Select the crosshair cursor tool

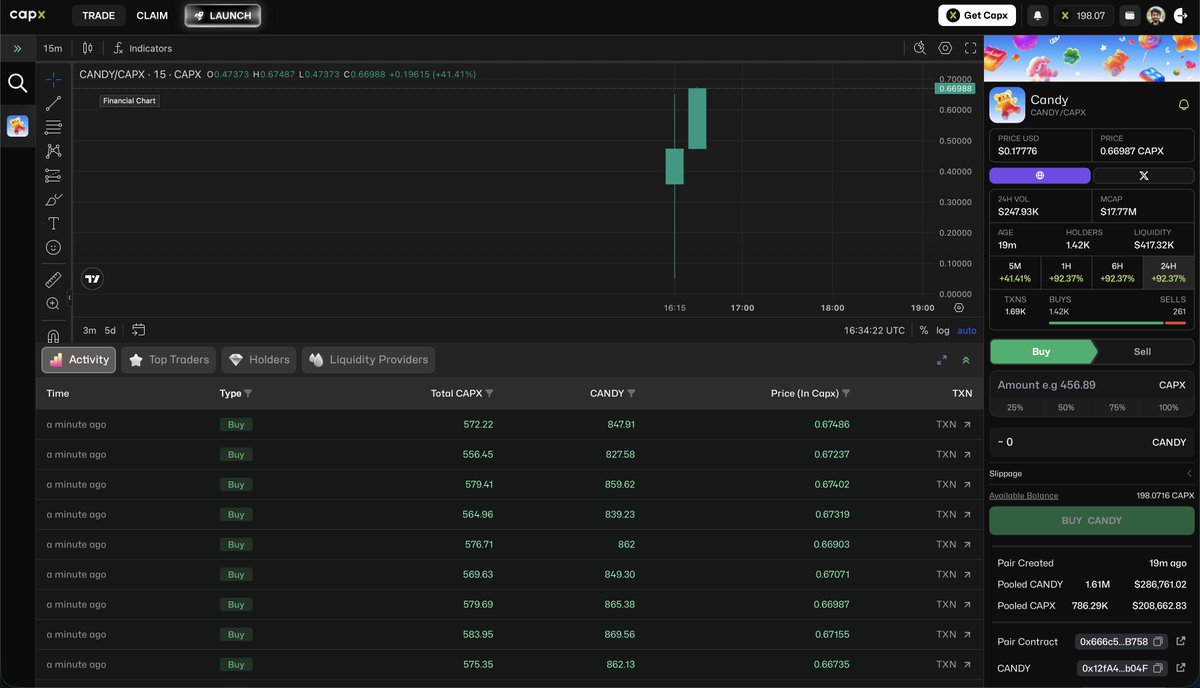pos(54,79)
